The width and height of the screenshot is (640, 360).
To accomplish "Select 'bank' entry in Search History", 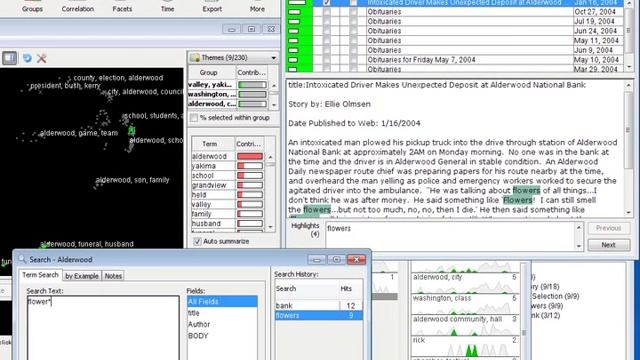I will click(319, 305).
